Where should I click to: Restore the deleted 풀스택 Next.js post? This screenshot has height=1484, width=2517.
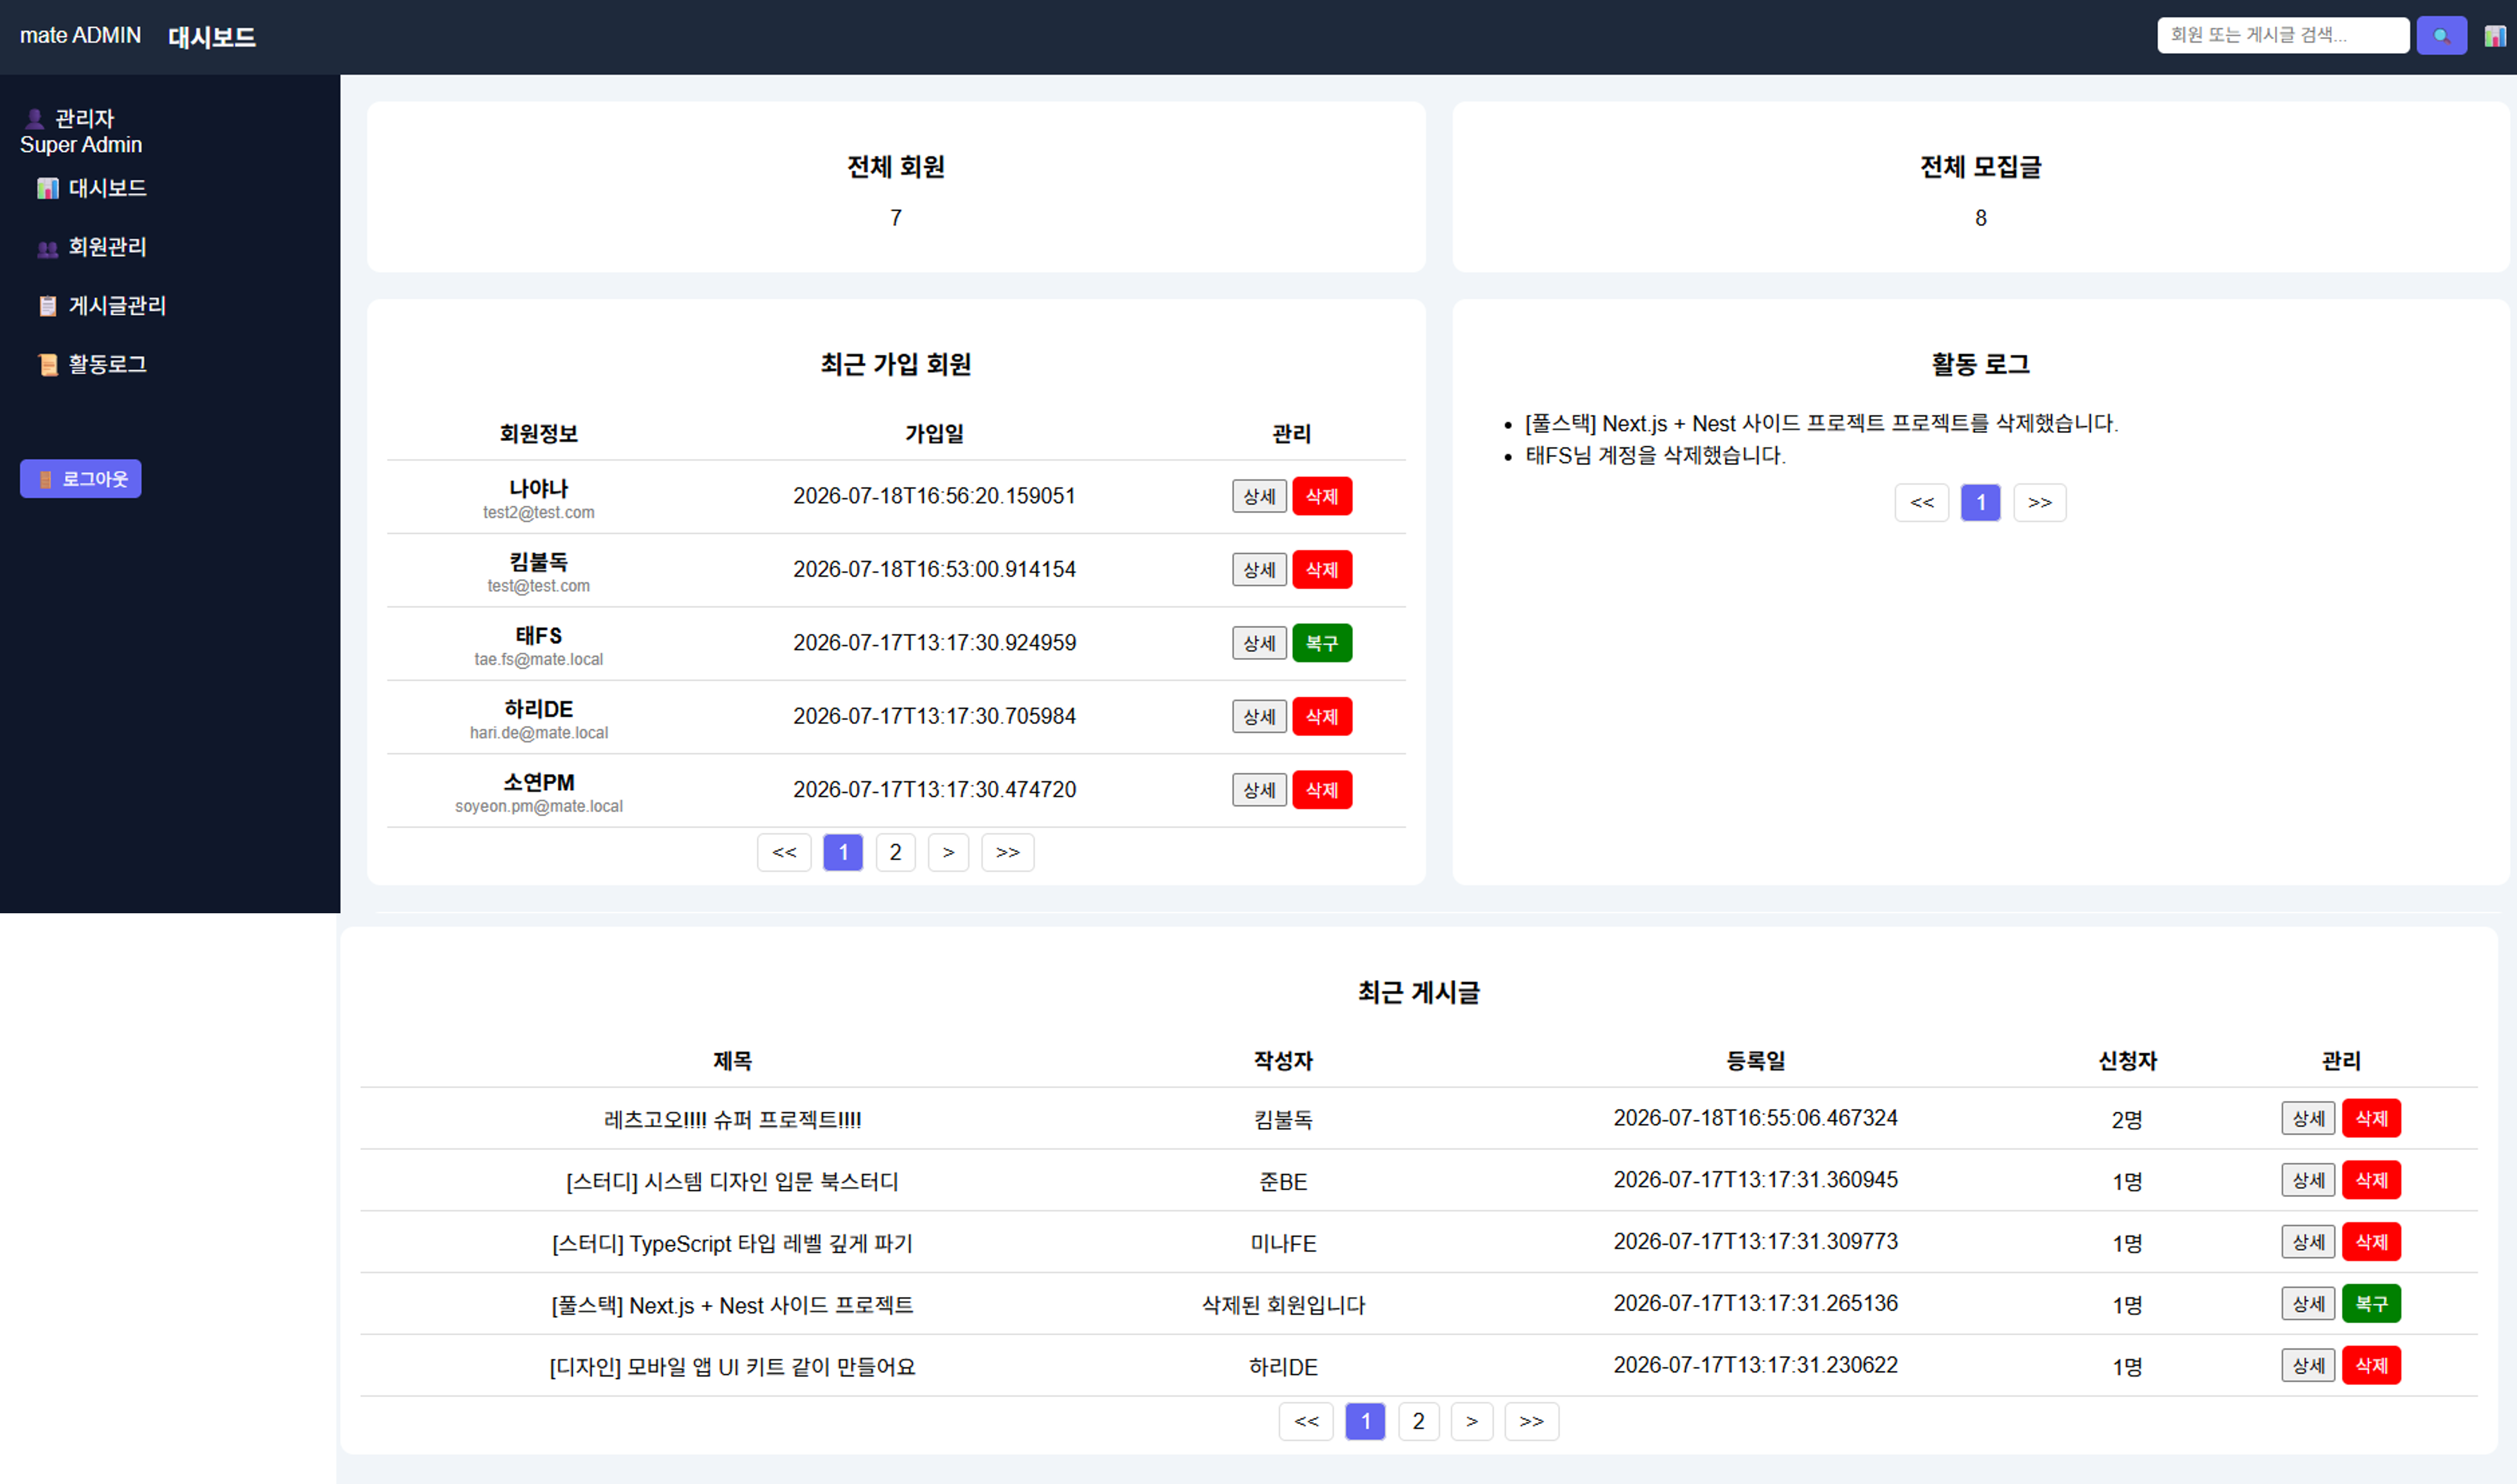(2371, 1304)
